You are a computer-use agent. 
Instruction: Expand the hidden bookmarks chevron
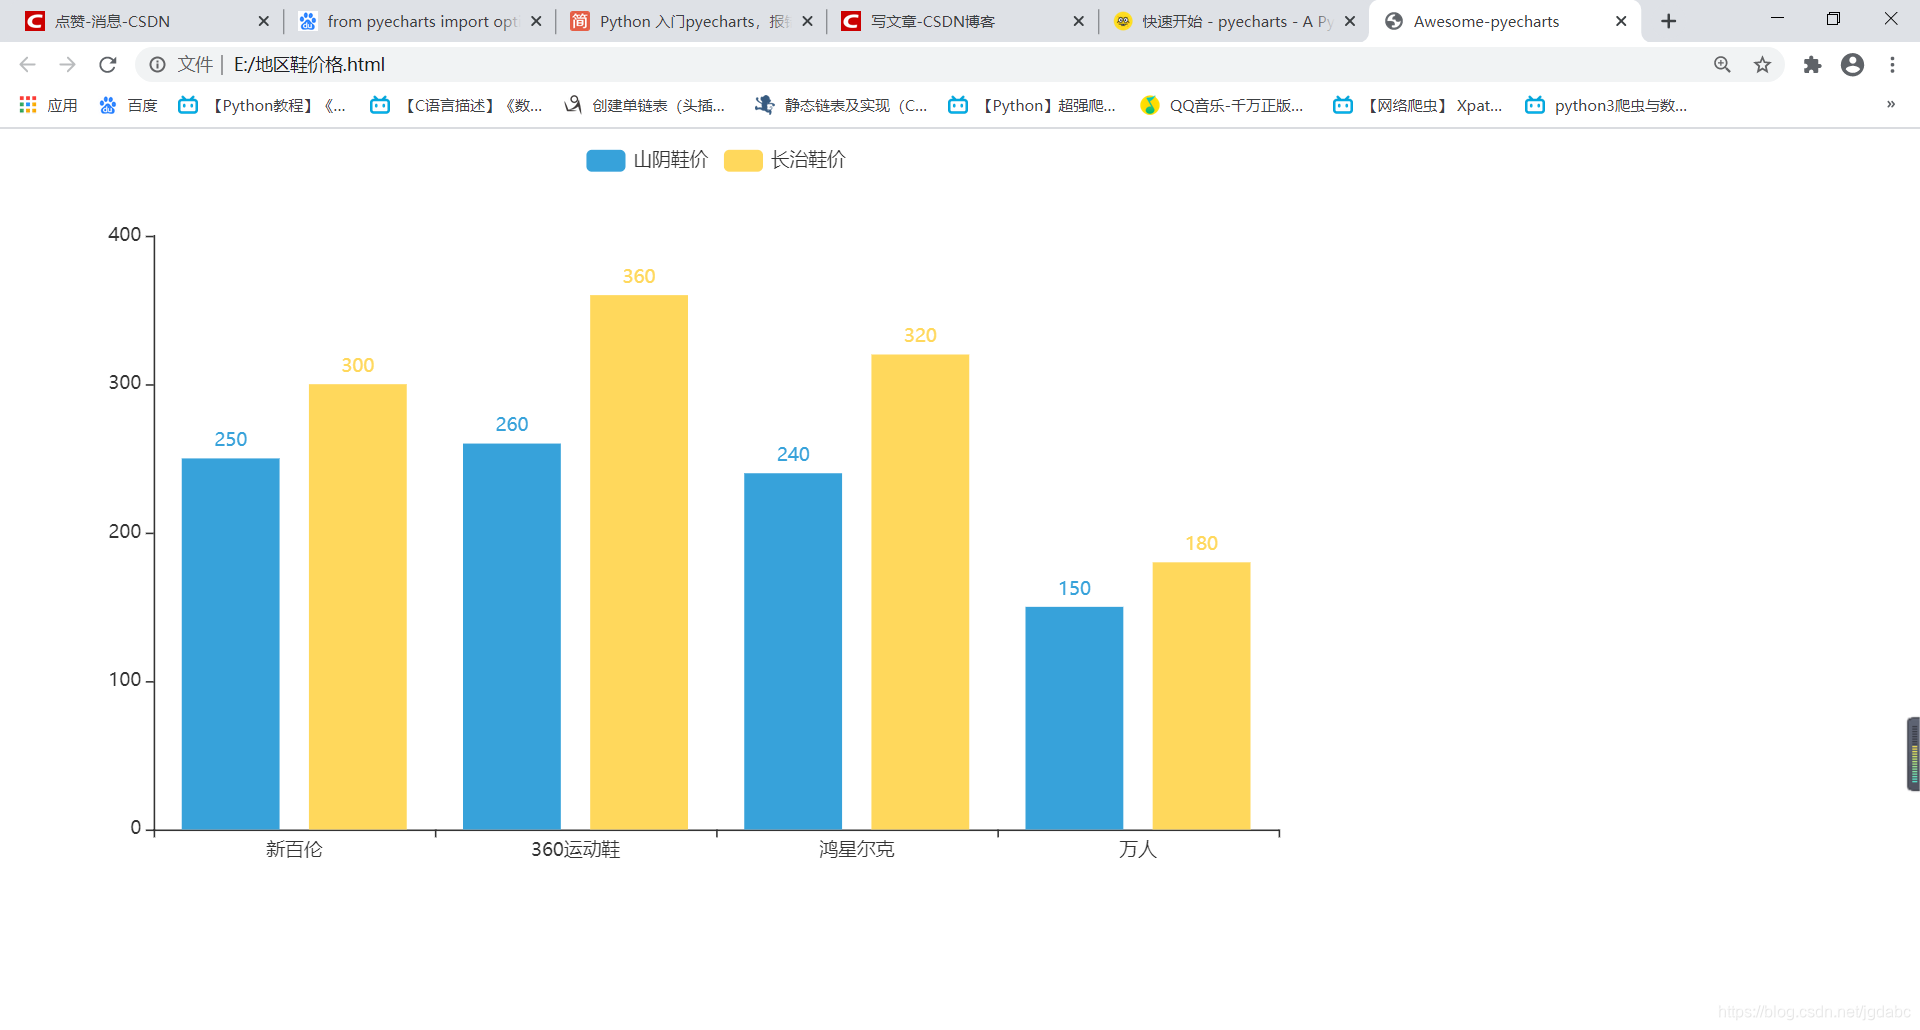coord(1891,104)
